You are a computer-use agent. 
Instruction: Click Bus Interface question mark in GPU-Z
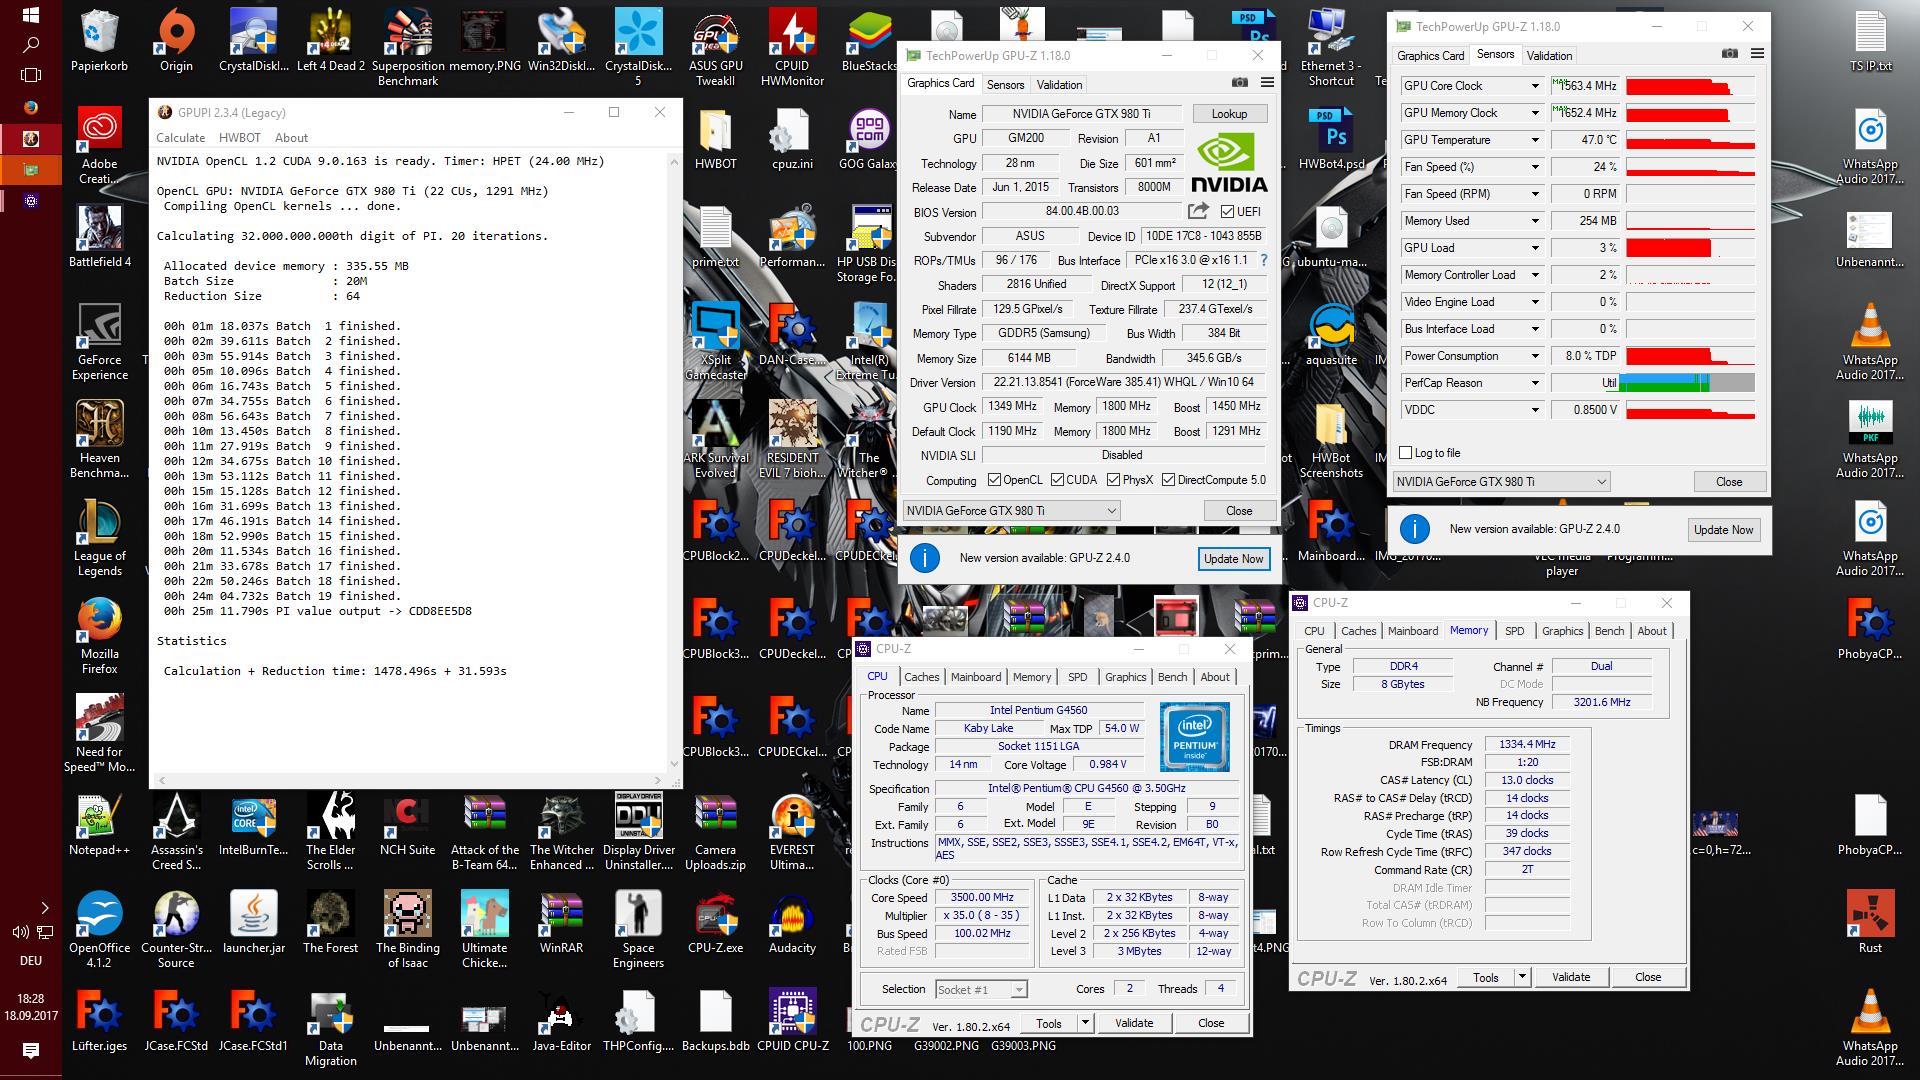coord(1263,260)
